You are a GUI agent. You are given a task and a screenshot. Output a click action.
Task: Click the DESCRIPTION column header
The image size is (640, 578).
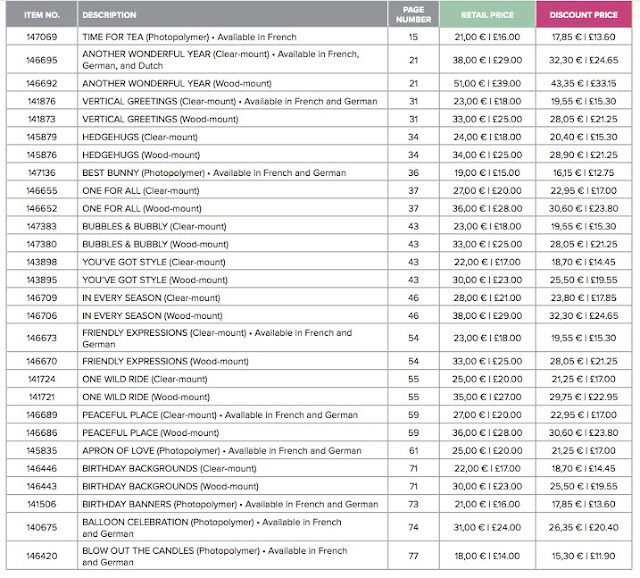pos(110,16)
